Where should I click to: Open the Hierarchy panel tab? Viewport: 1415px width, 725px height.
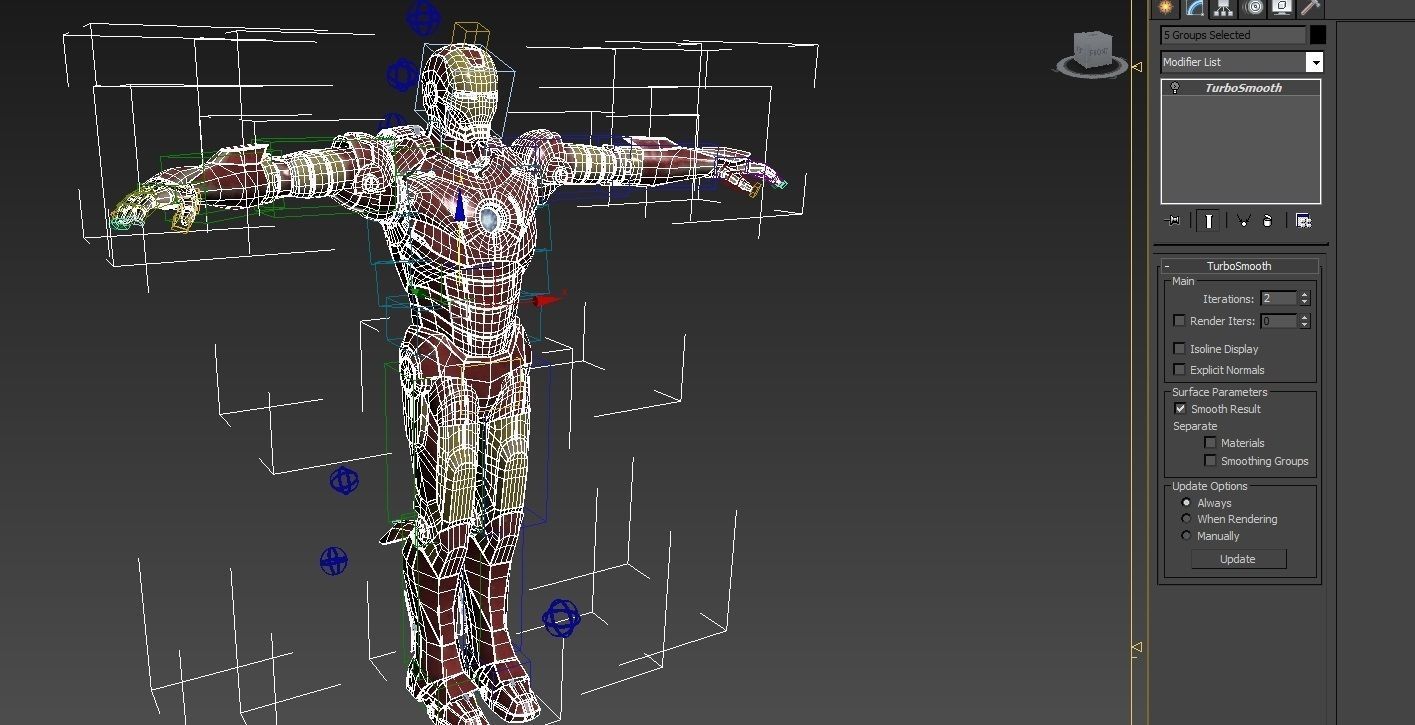click(1223, 8)
